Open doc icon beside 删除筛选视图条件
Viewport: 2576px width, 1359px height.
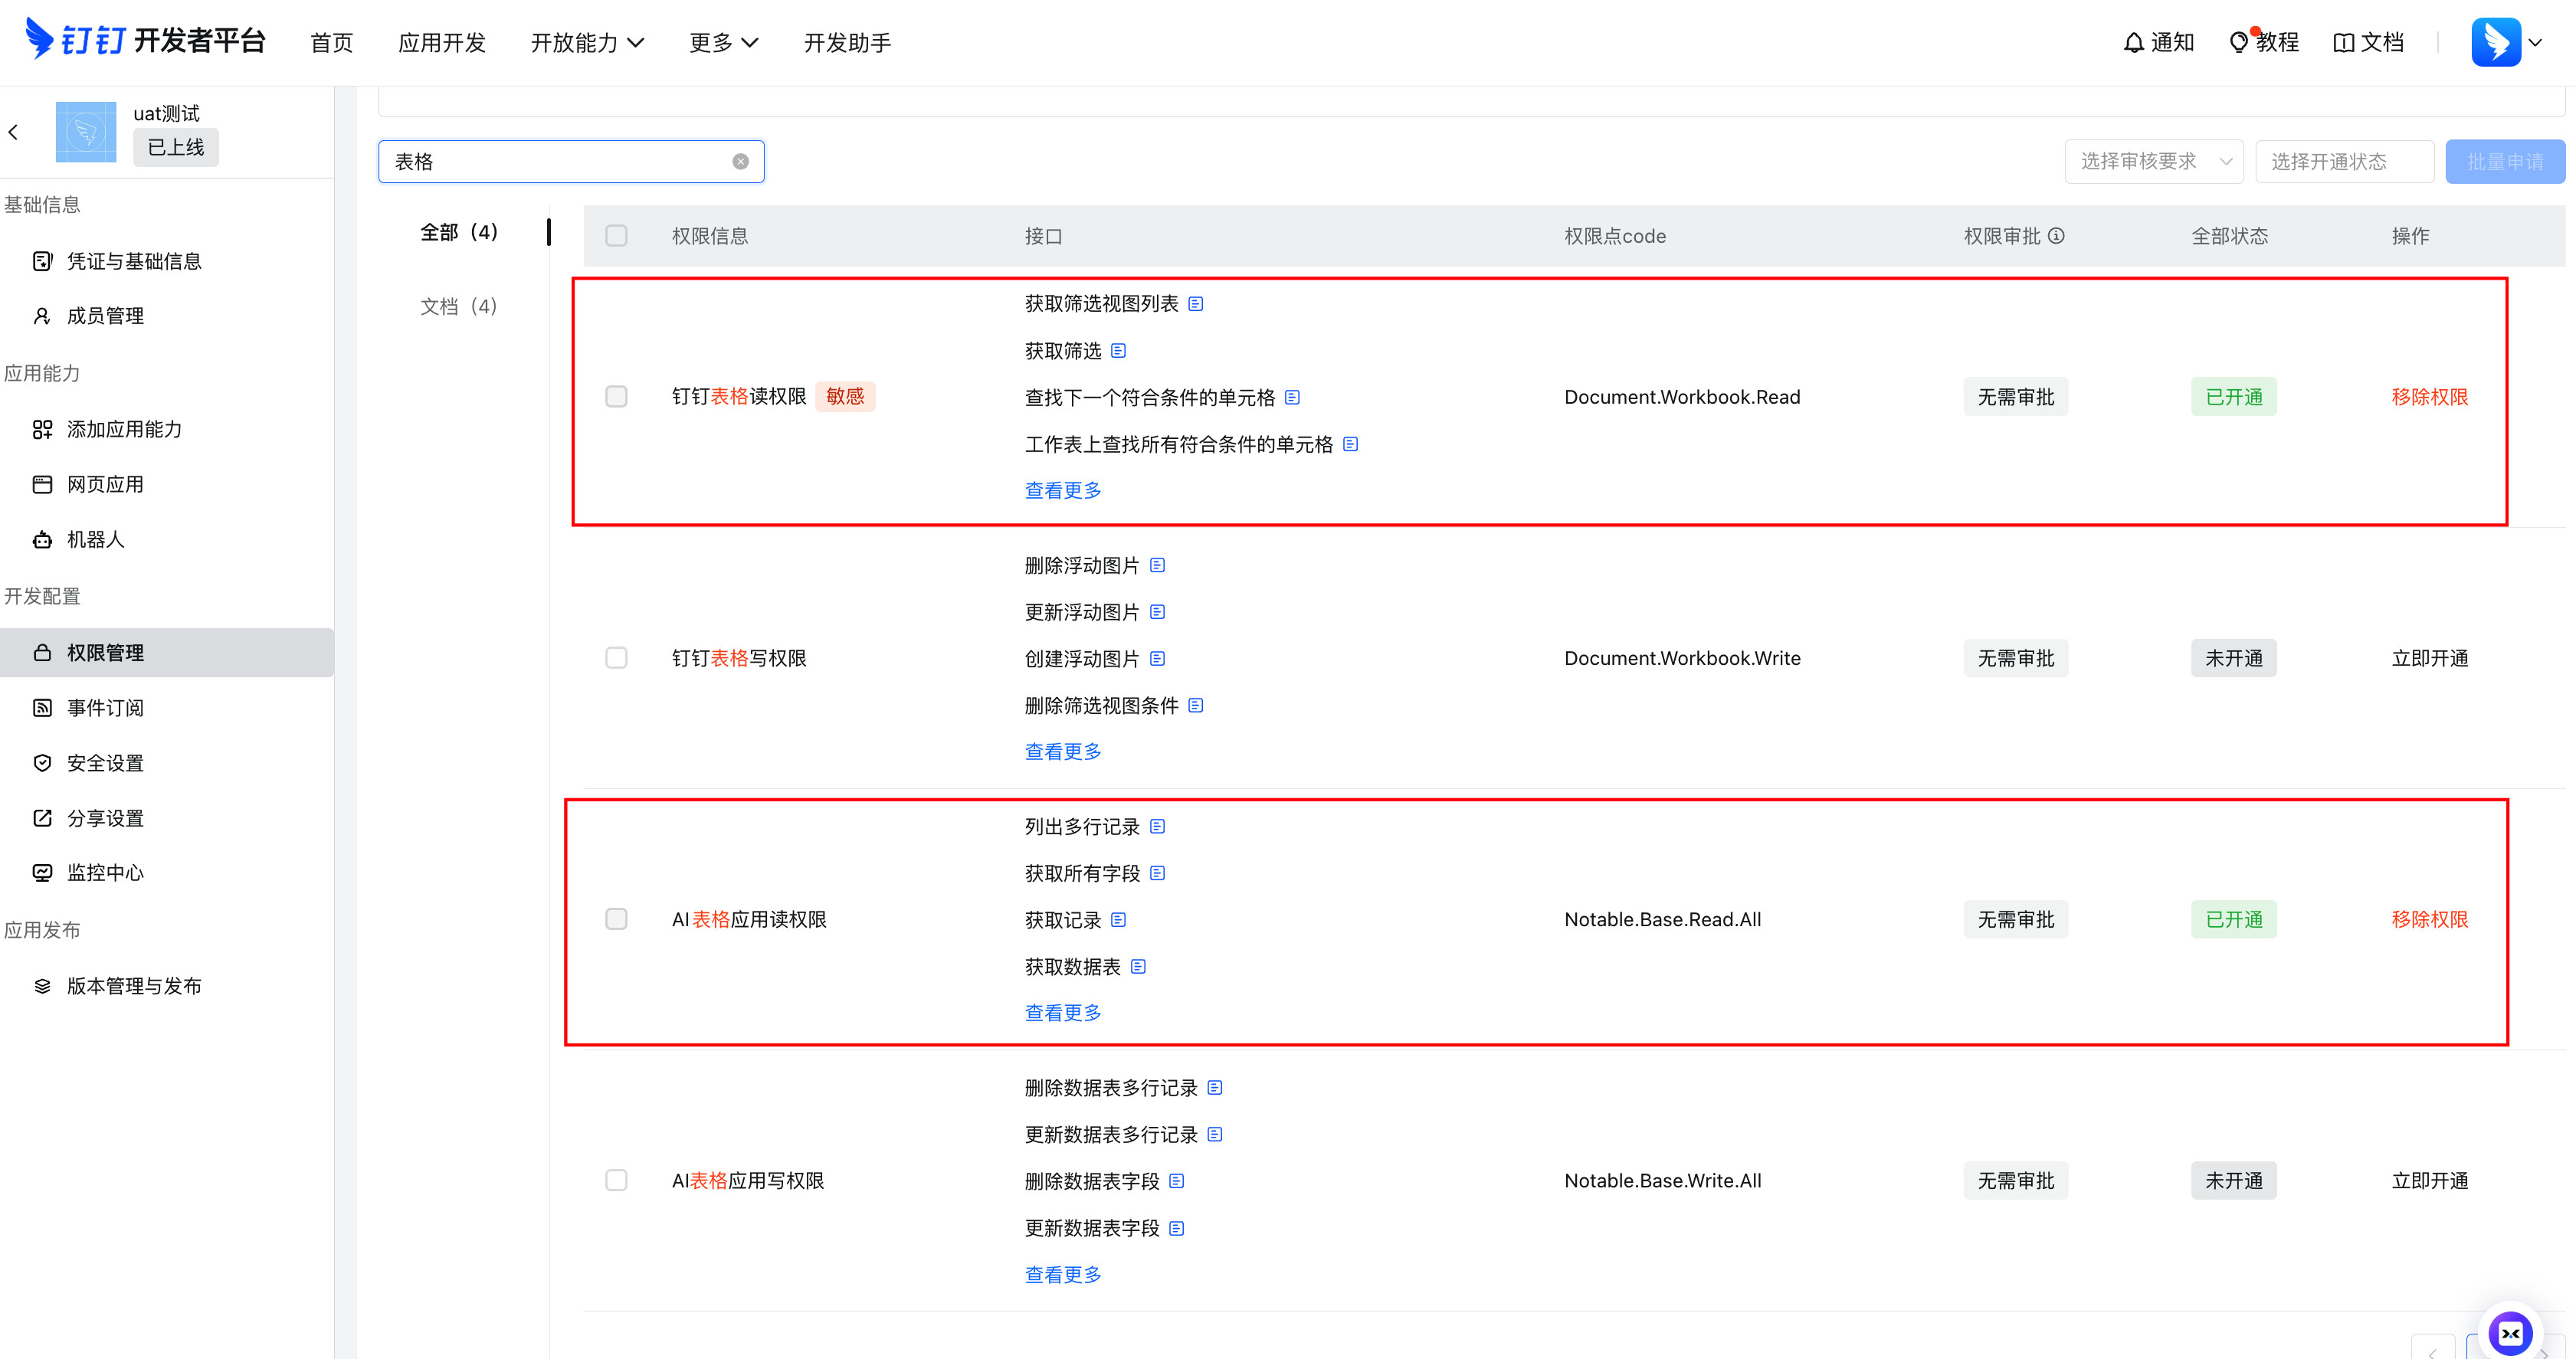tap(1196, 706)
